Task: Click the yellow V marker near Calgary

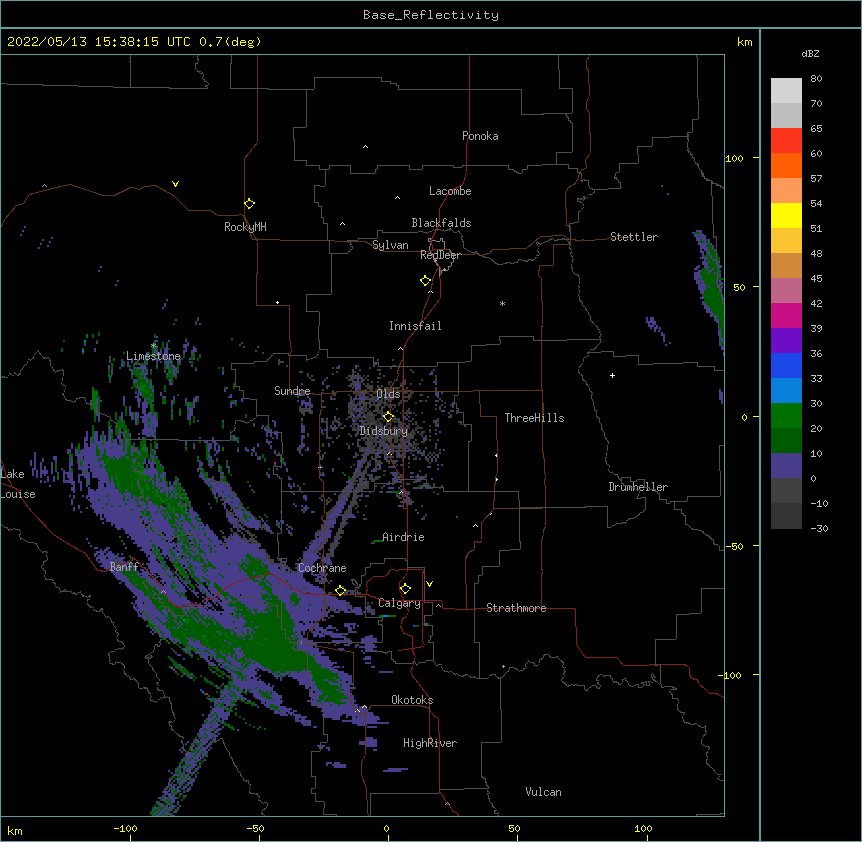Action: pos(429,584)
